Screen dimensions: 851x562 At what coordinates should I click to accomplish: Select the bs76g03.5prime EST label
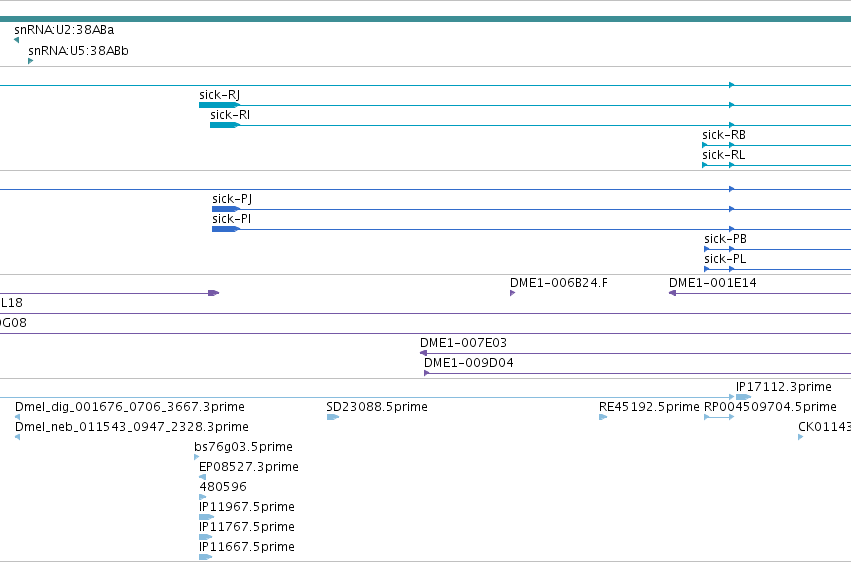click(243, 448)
